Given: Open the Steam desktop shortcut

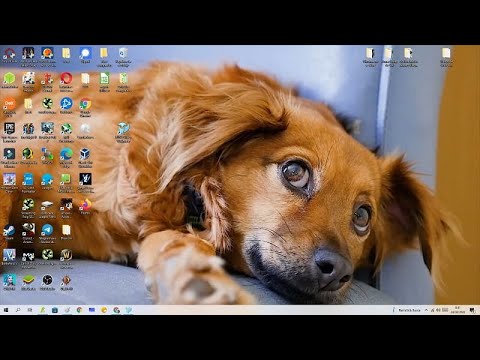Looking at the screenshot, I should 9,230.
